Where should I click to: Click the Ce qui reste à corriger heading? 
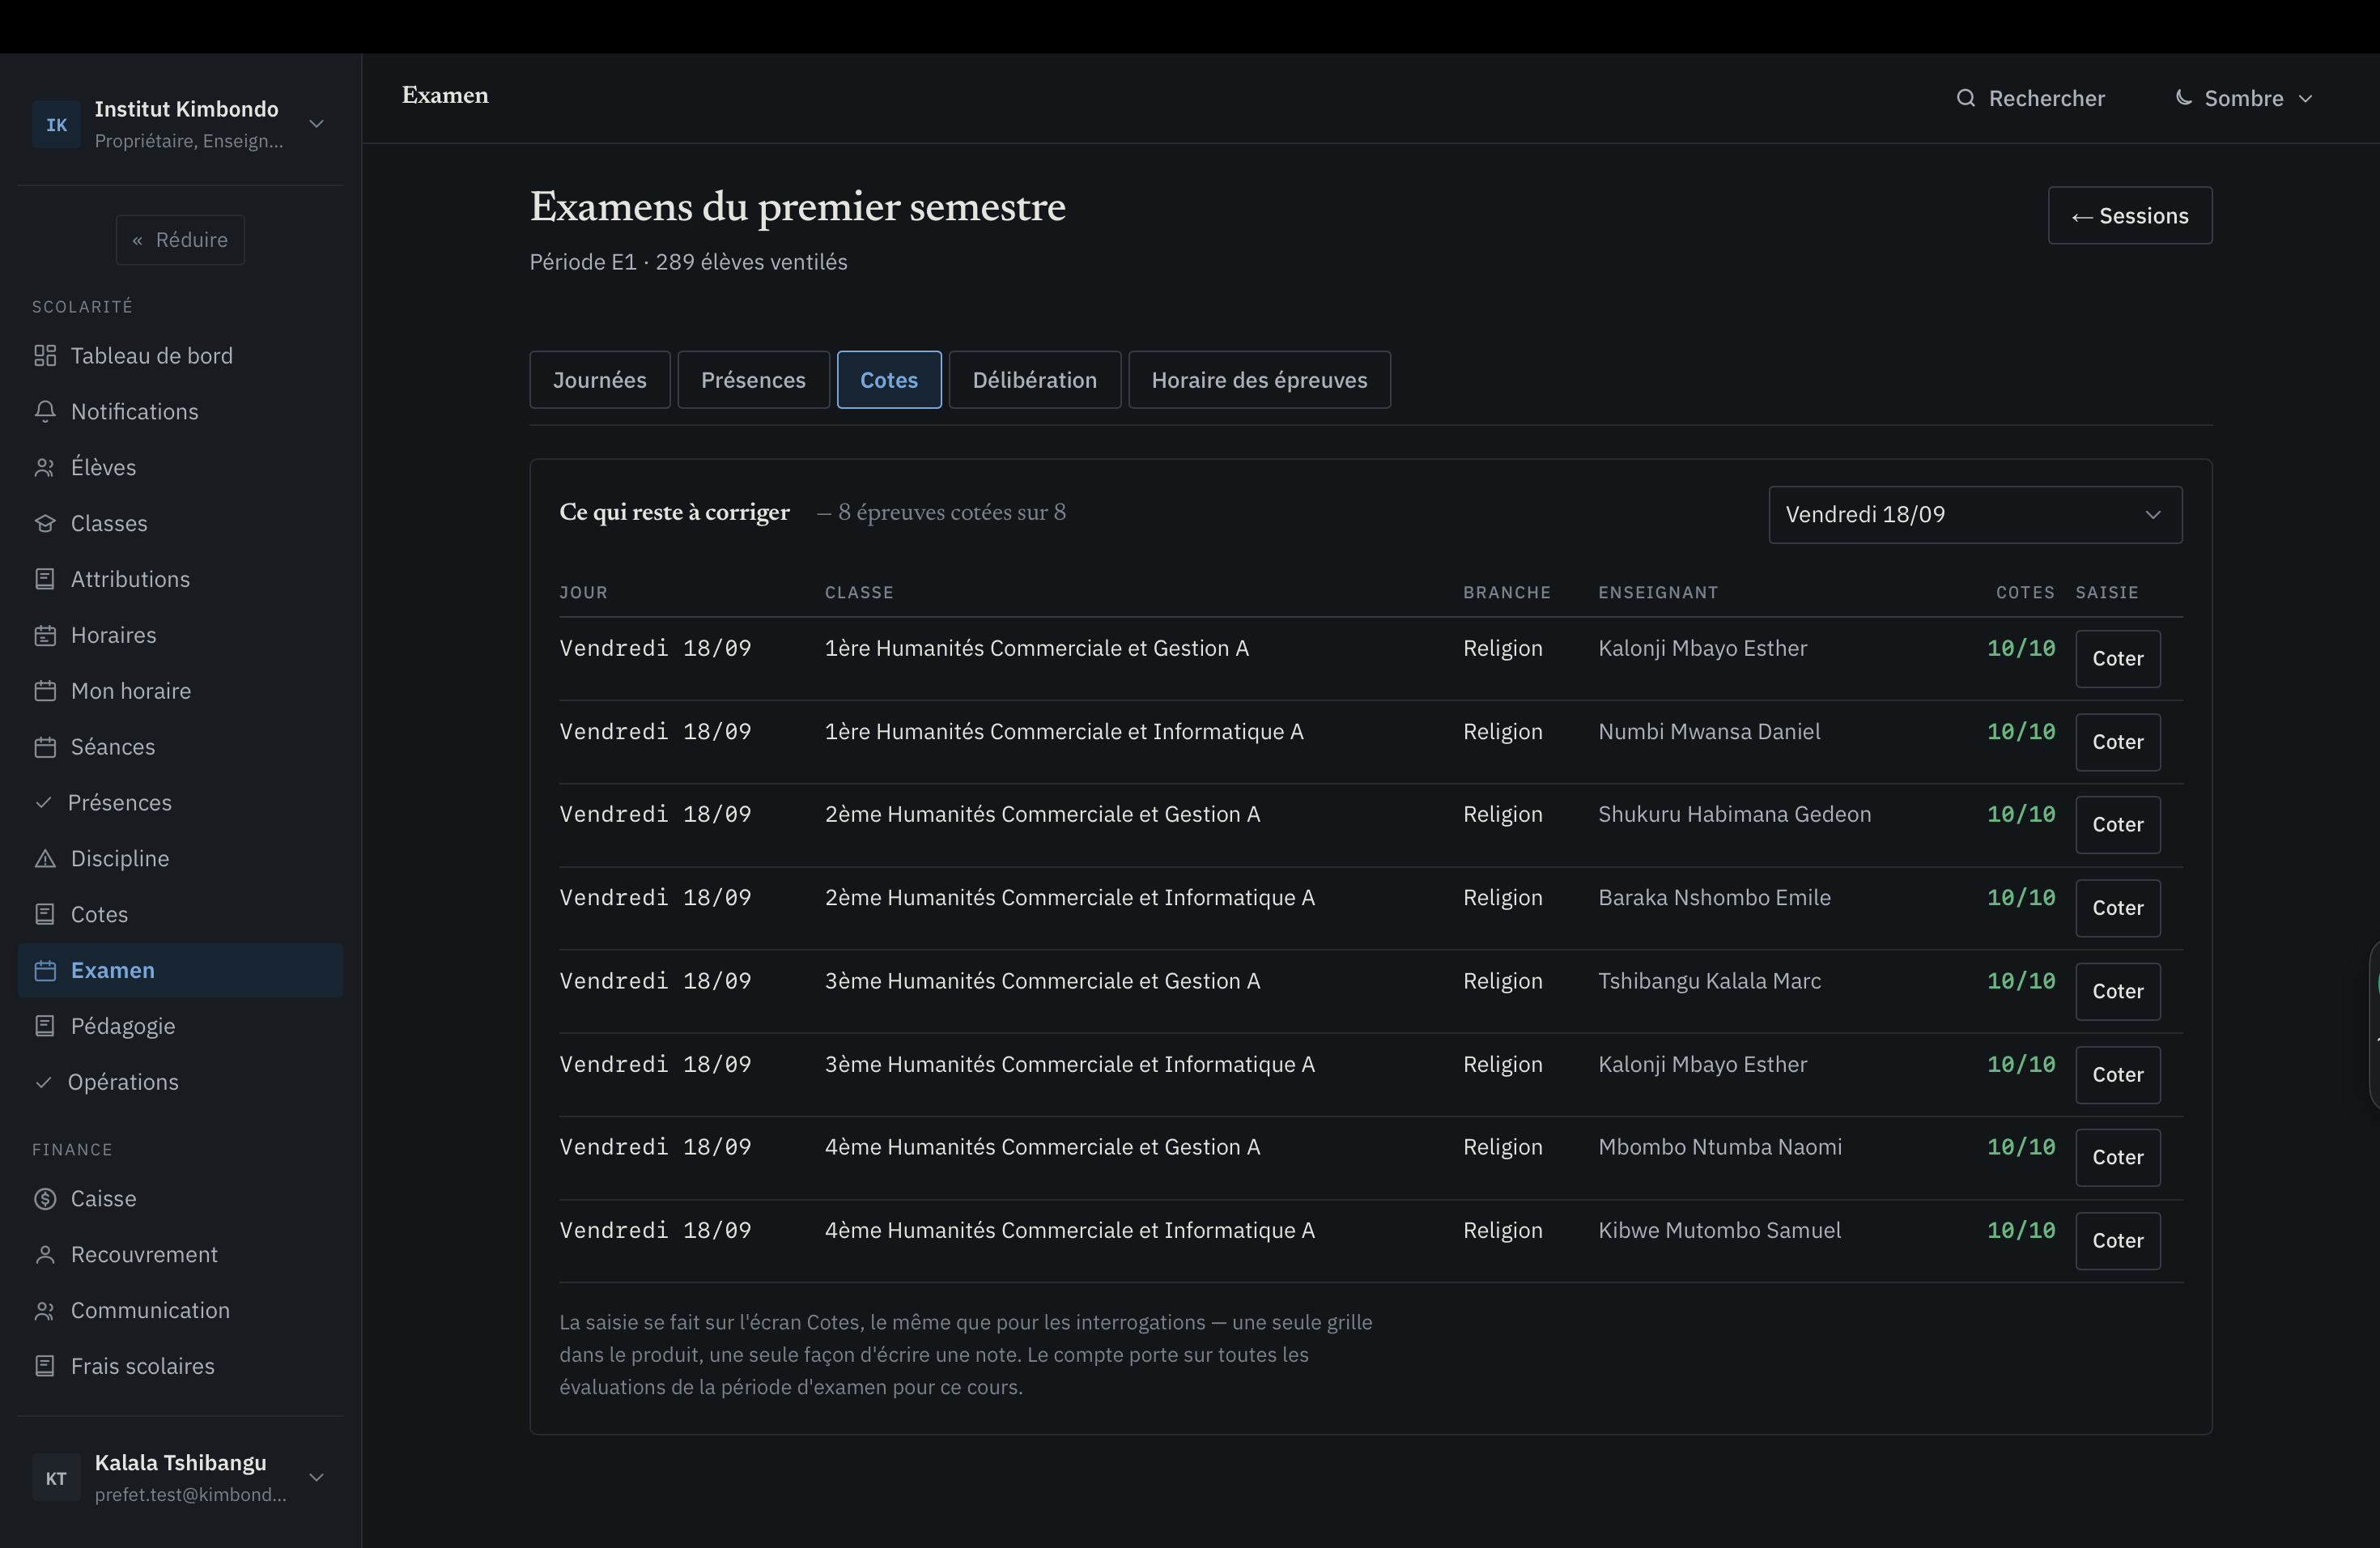point(674,513)
